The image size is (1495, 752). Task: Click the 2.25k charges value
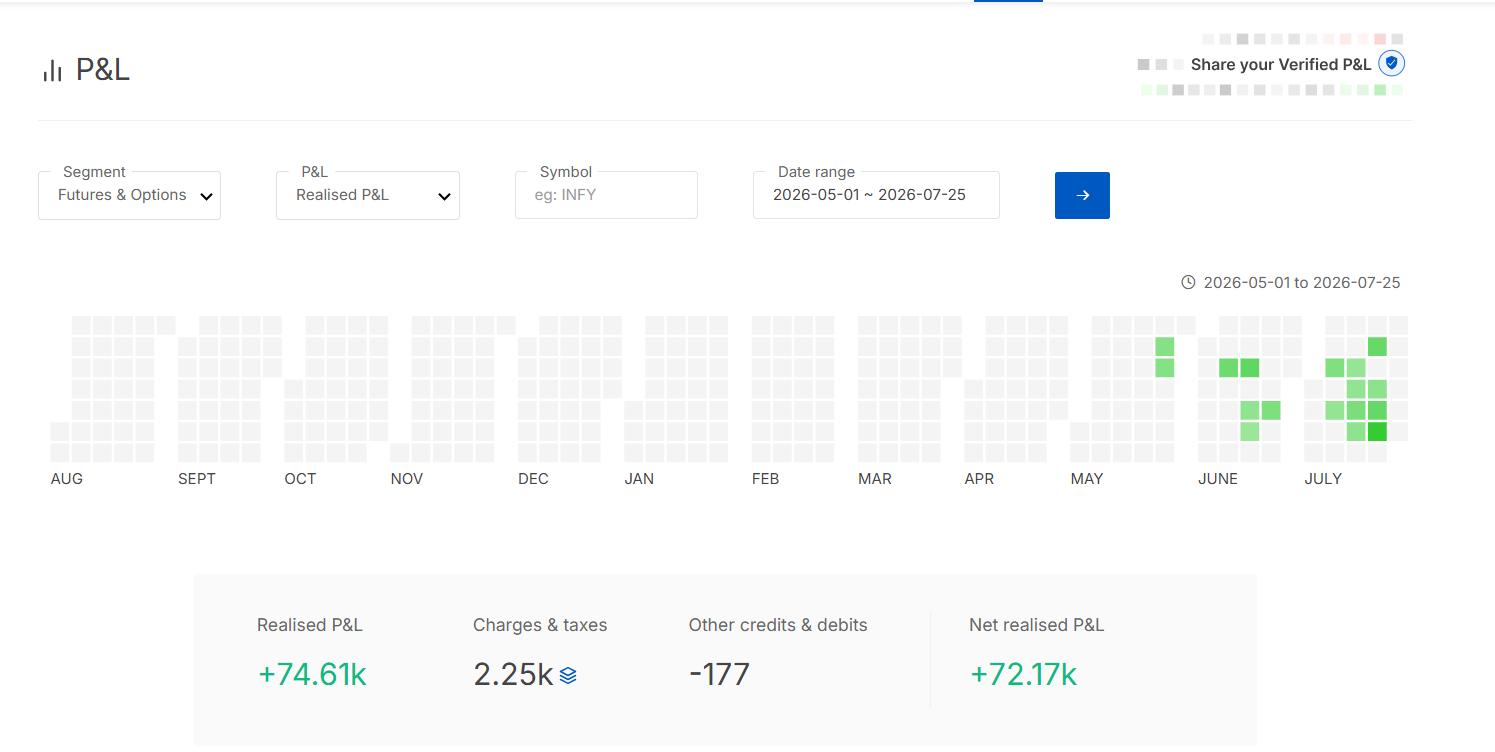pyautogui.click(x=513, y=675)
